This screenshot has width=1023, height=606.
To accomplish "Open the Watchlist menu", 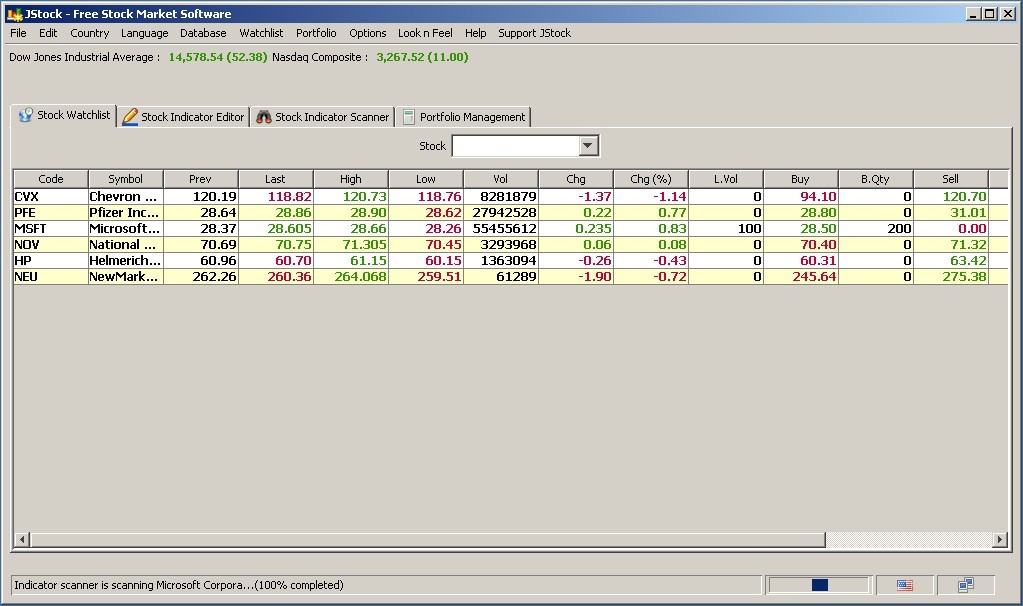I will [261, 33].
